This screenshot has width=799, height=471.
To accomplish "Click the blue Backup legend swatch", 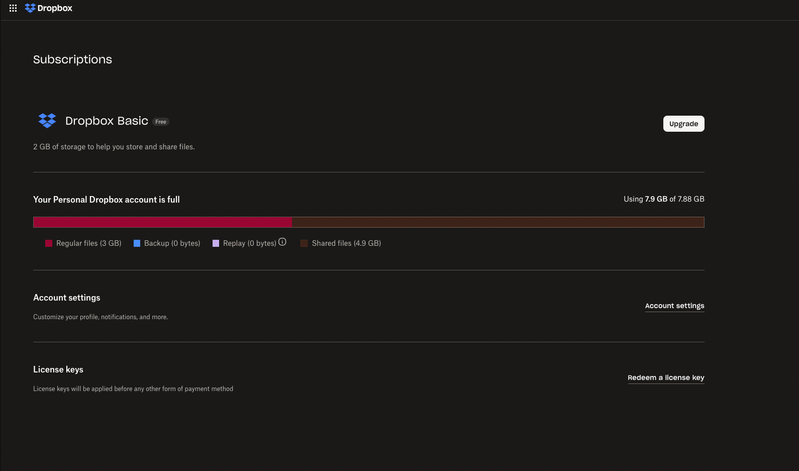I will point(136,243).
